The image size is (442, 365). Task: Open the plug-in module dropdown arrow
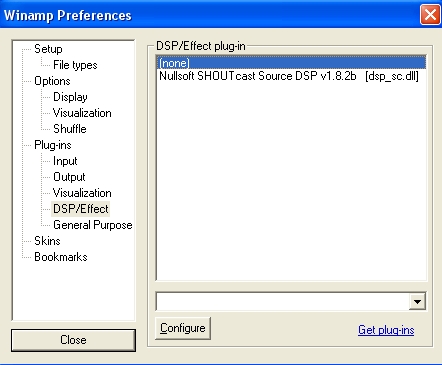(x=417, y=302)
